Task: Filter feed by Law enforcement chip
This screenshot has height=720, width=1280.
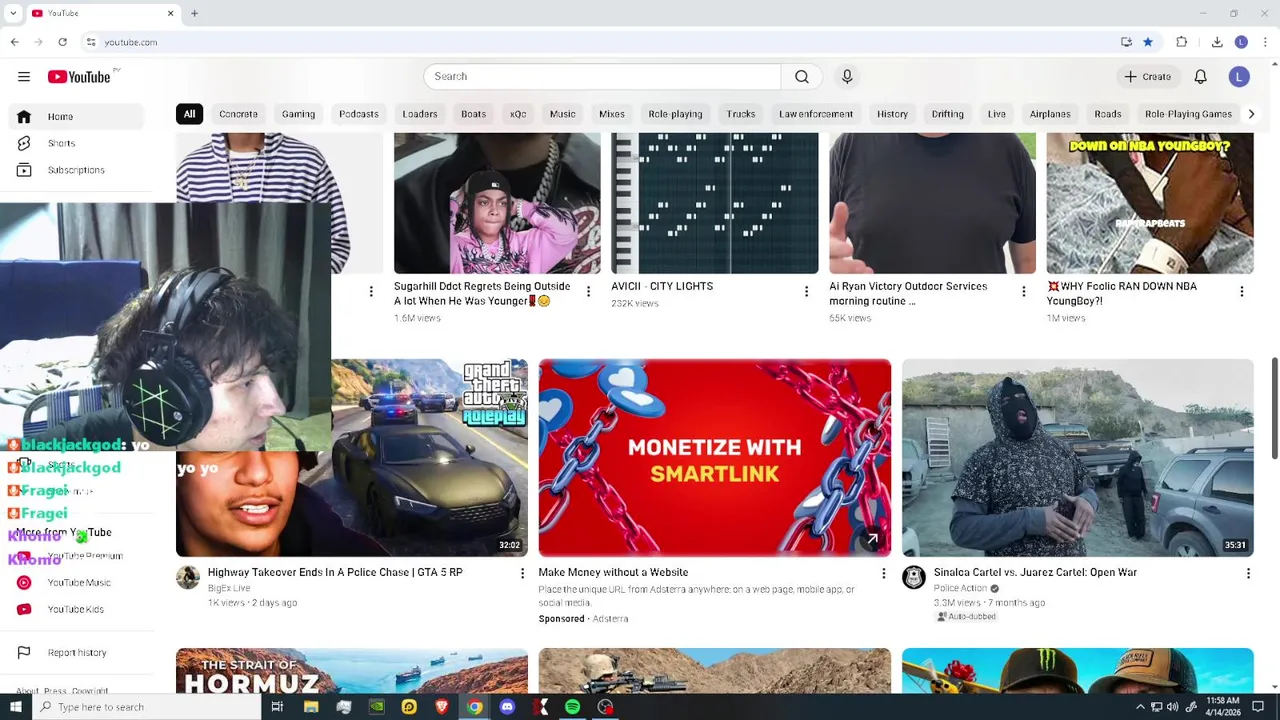Action: coord(816,114)
